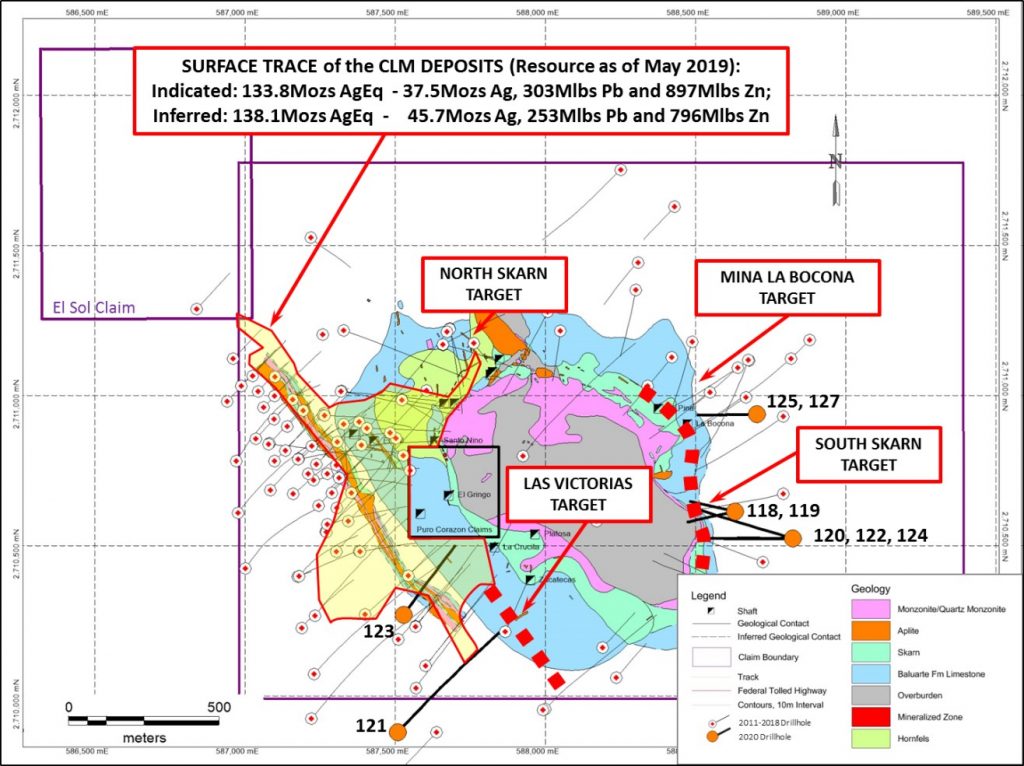Image resolution: width=1024 pixels, height=766 pixels.
Task: Click the Shaft symbol in the legend
Action: point(712,610)
